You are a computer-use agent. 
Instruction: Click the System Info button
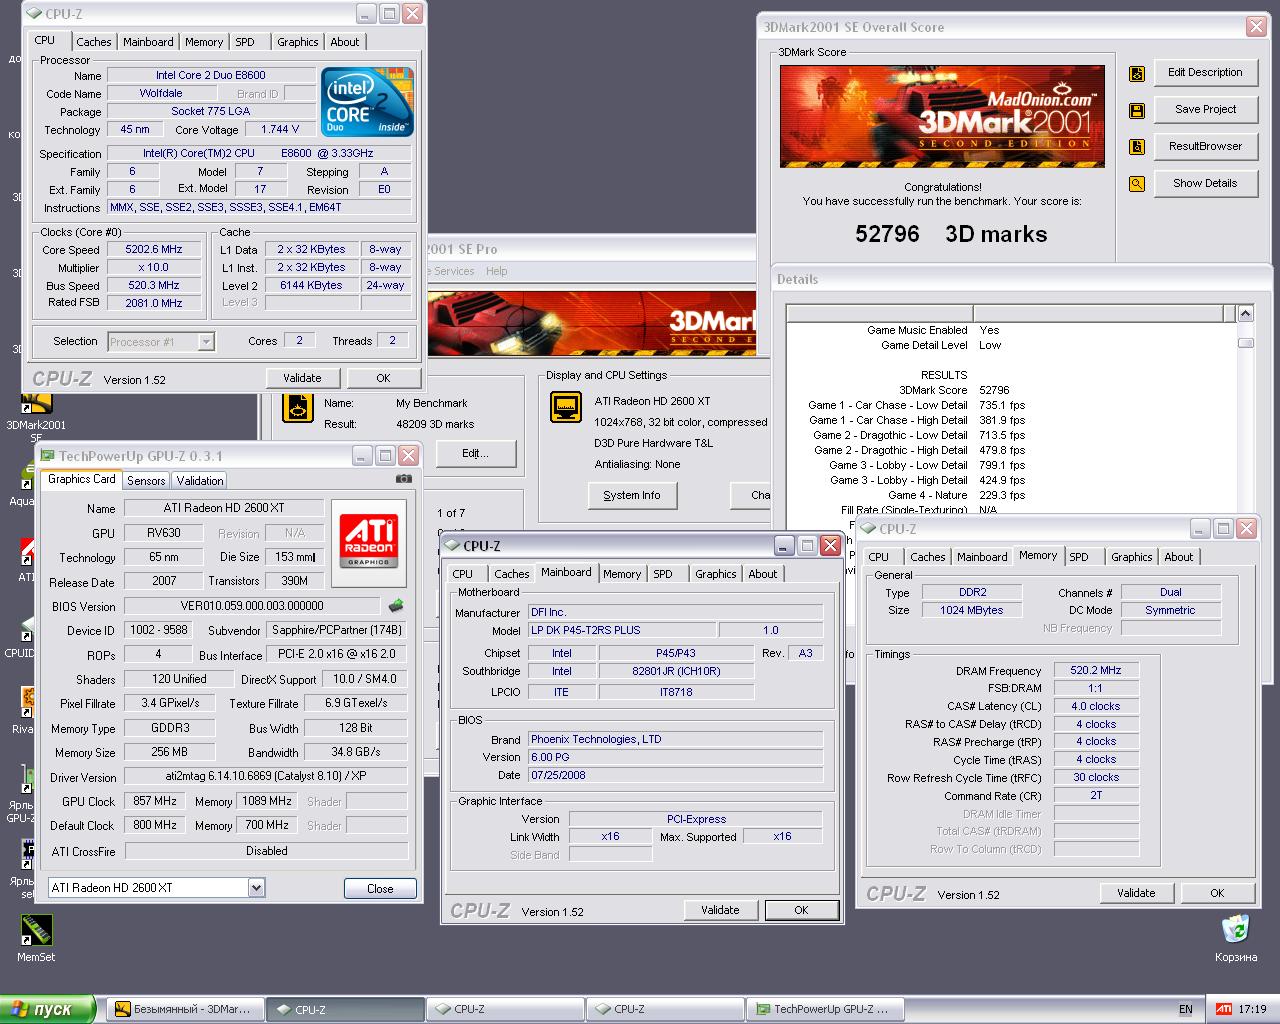631,495
